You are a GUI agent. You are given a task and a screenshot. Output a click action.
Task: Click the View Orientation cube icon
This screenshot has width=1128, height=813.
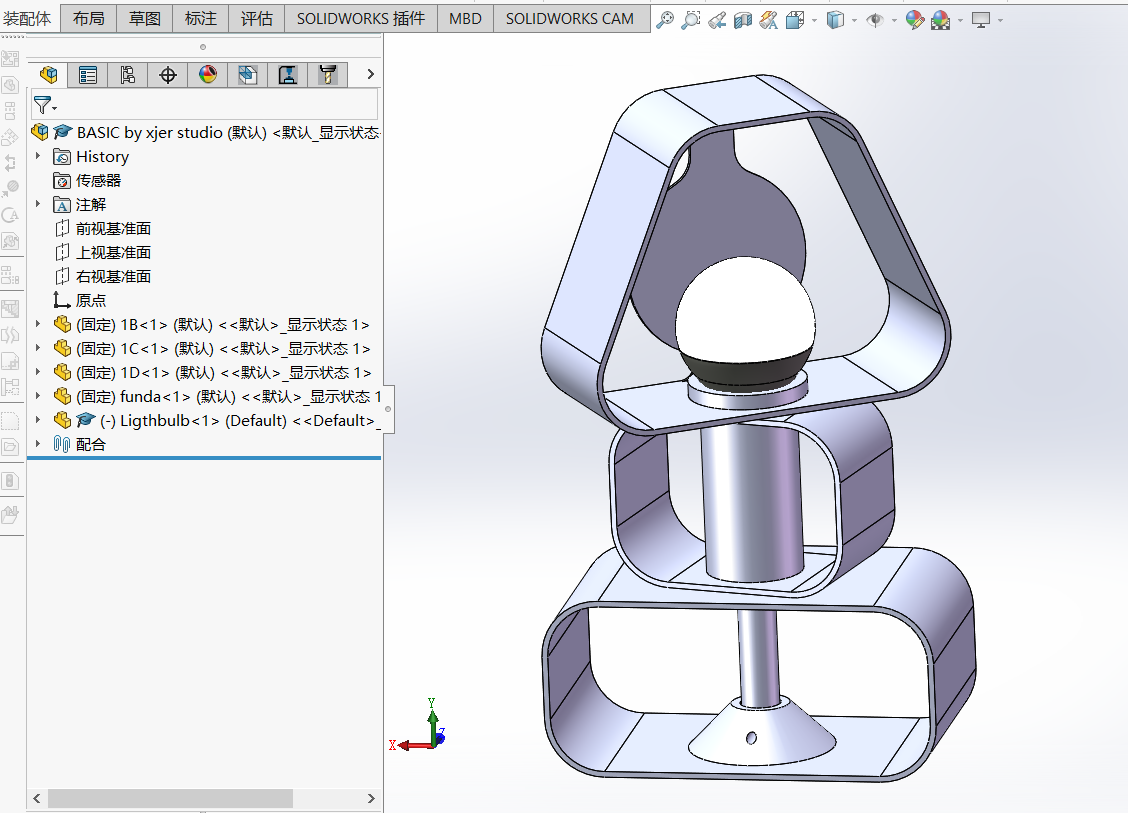(795, 20)
